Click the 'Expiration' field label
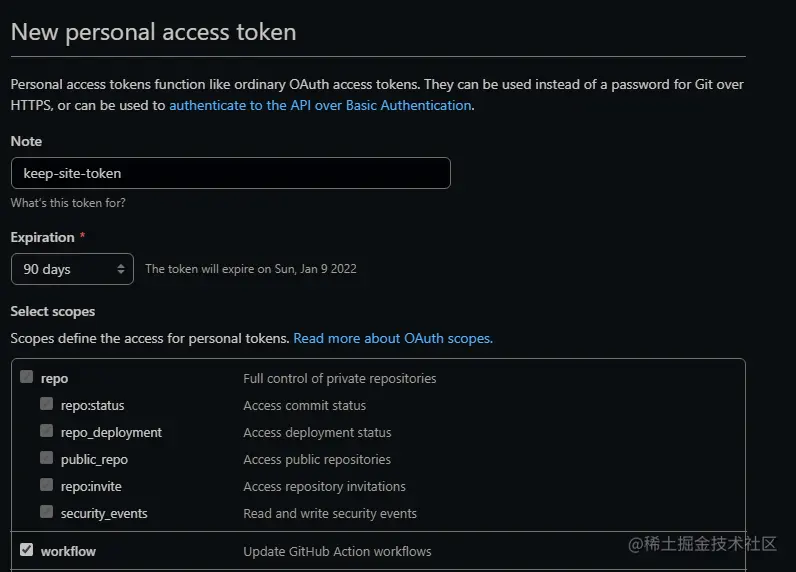This screenshot has height=572, width=796. (x=42, y=237)
